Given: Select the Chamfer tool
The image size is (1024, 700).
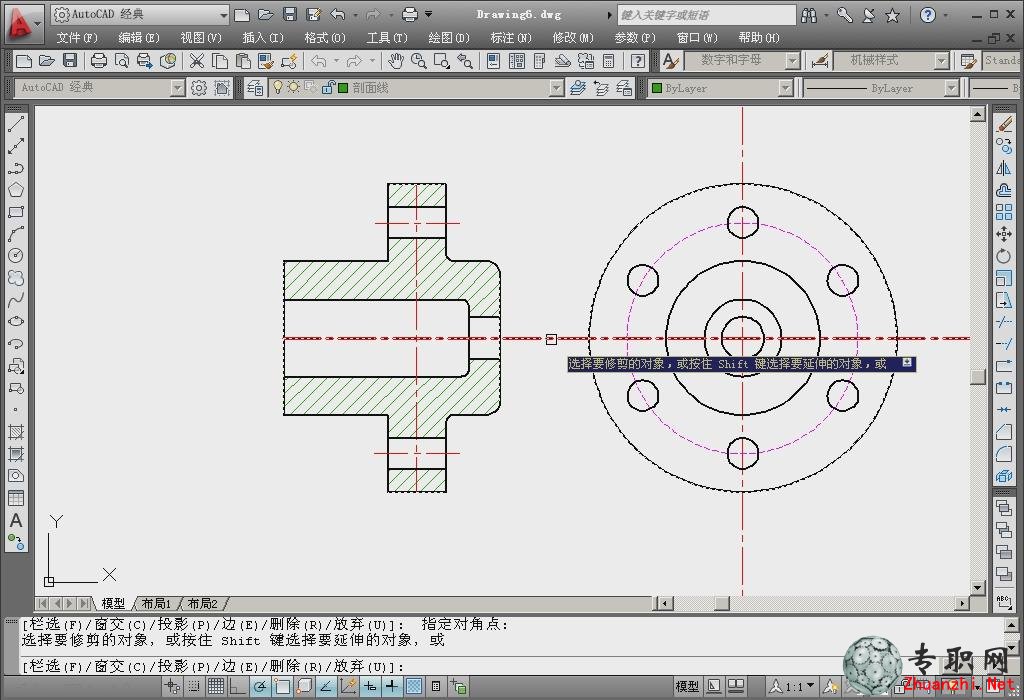Looking at the screenshot, I should (x=1004, y=432).
